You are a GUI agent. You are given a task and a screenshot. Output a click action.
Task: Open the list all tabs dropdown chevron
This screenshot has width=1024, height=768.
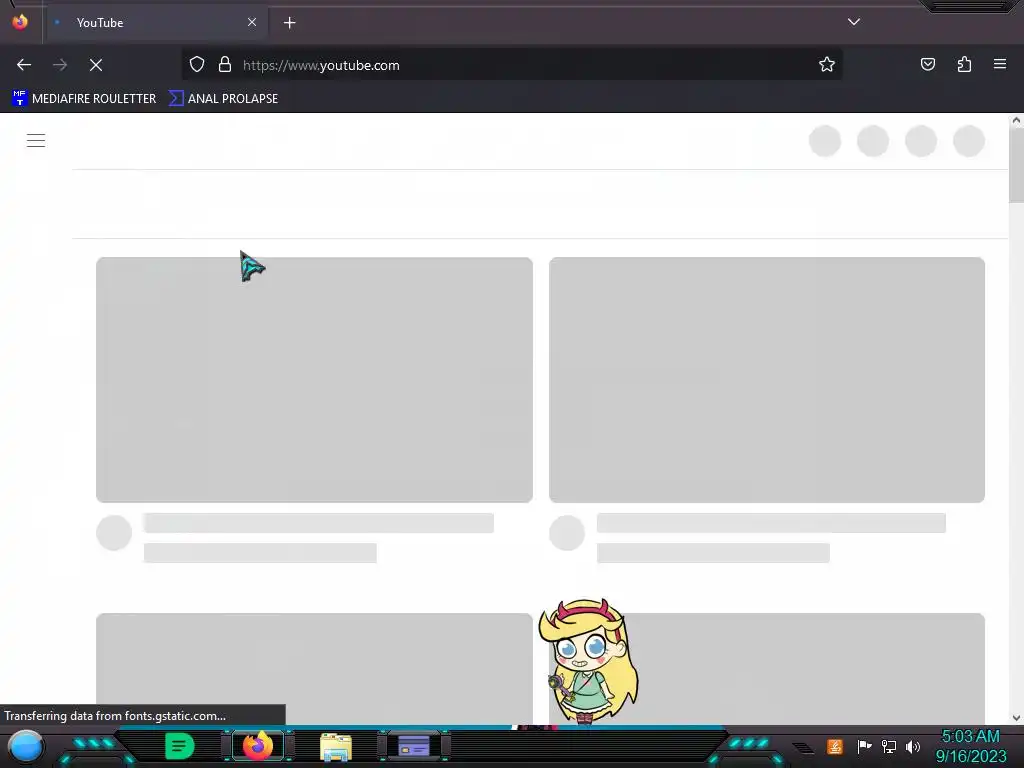tap(854, 22)
